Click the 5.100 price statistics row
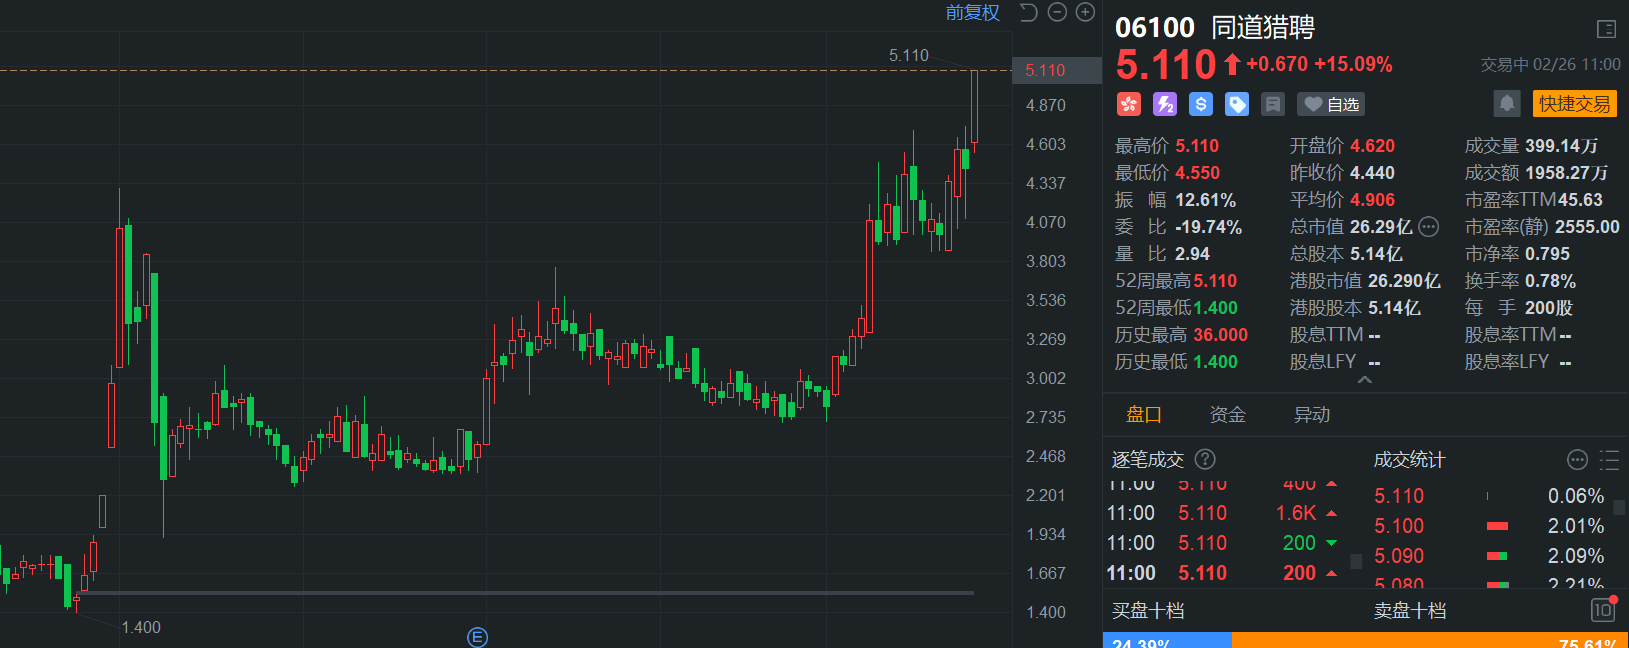Viewport: 1629px width, 648px height. click(1490, 526)
